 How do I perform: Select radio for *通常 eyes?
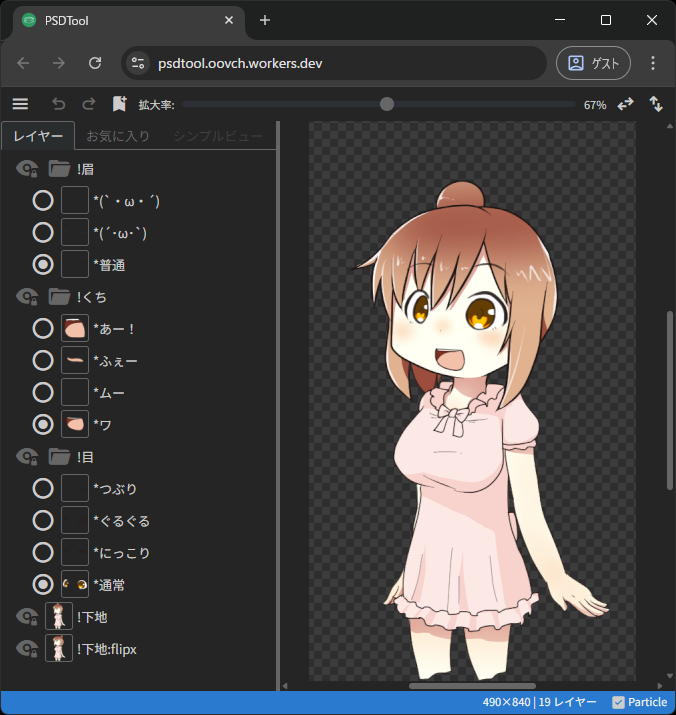(43, 585)
